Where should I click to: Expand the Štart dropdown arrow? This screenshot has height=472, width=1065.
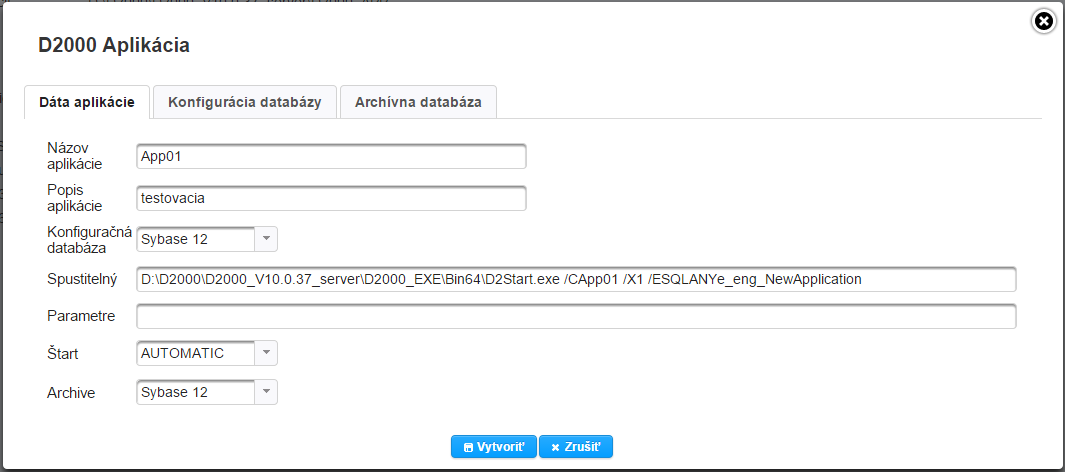click(x=266, y=353)
